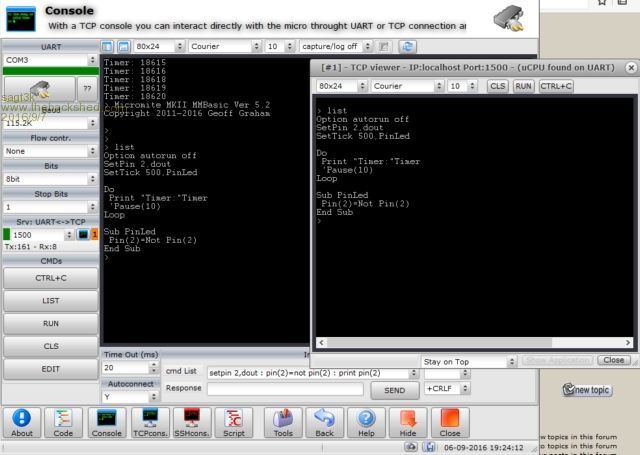Open the Code editor icon
This screenshot has height=455, width=640.
point(63,424)
